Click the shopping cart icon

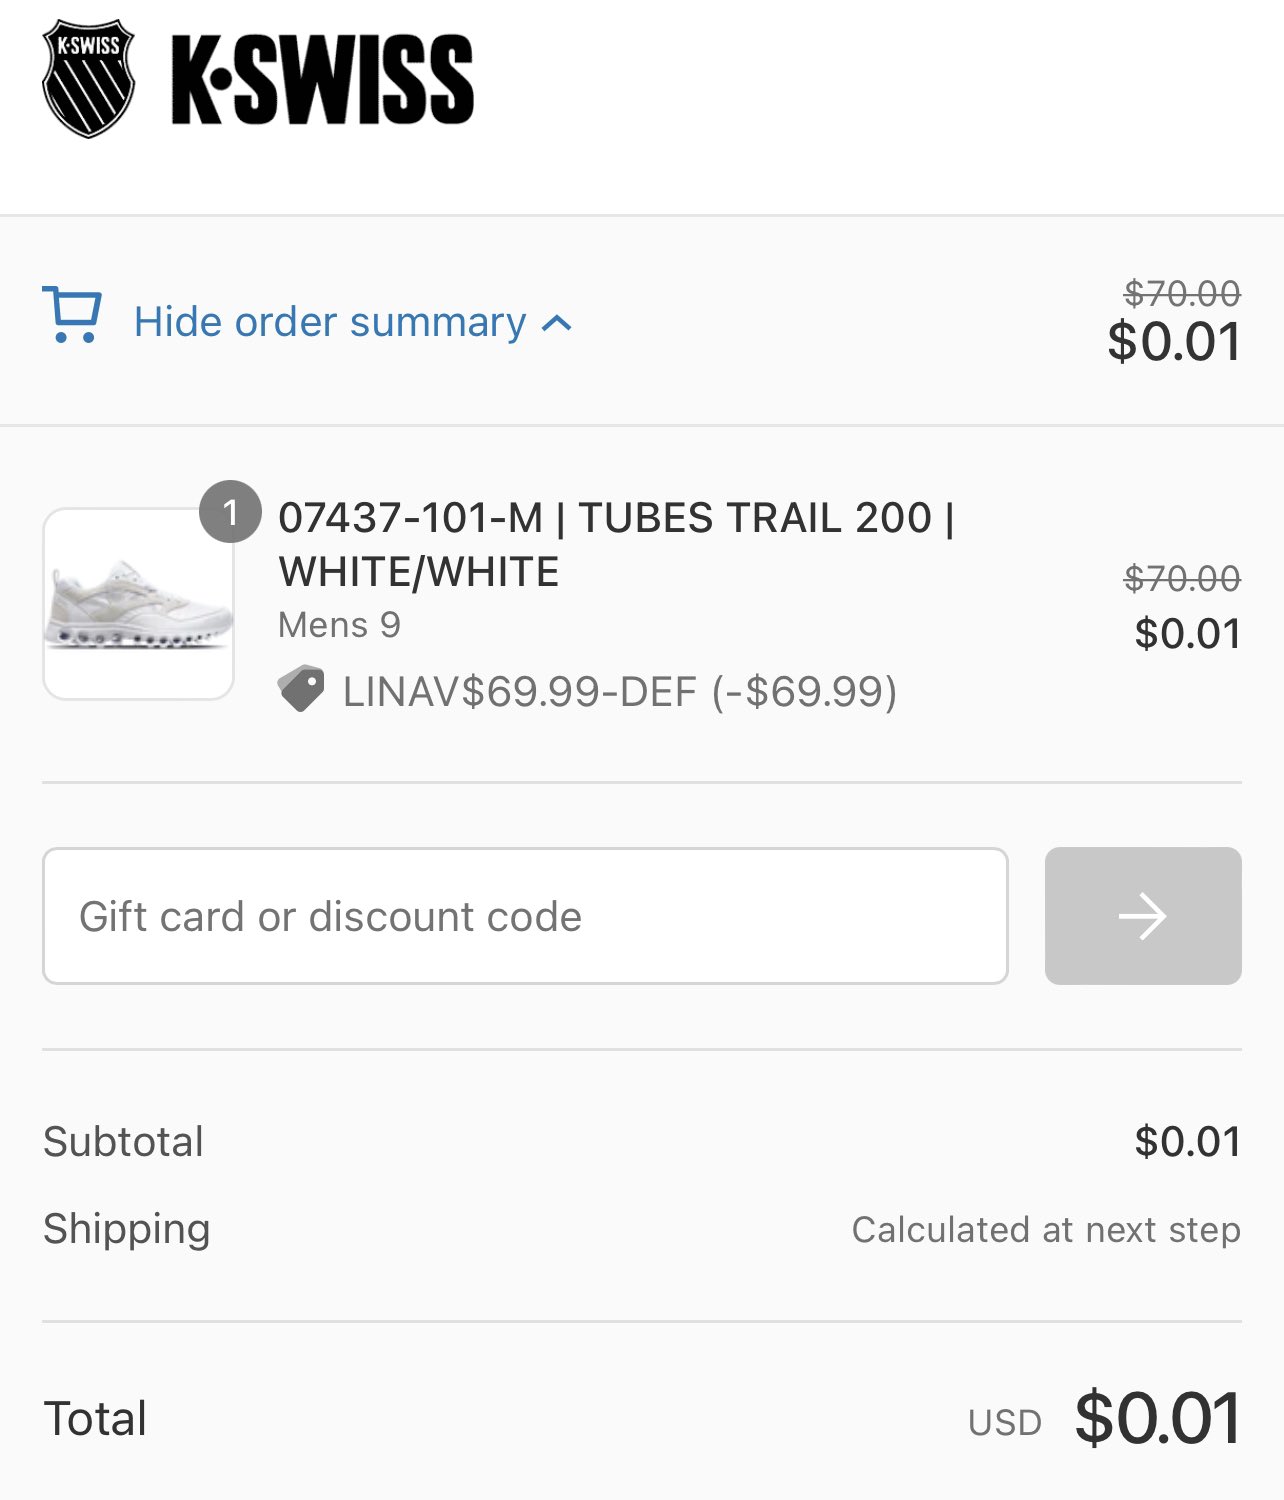(72, 315)
